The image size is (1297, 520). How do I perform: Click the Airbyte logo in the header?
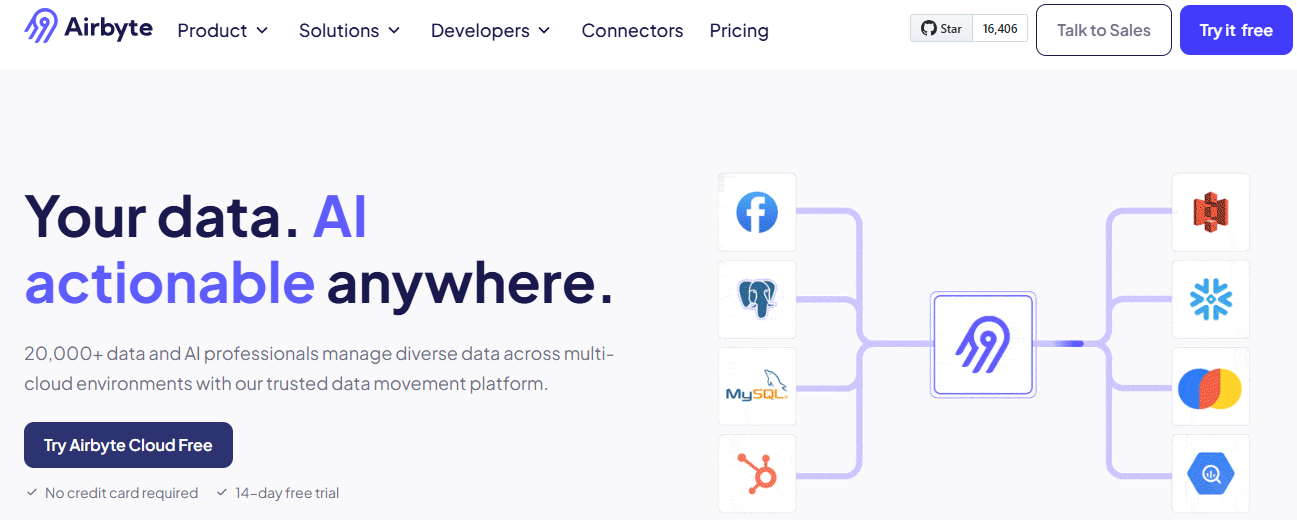[x=89, y=27]
